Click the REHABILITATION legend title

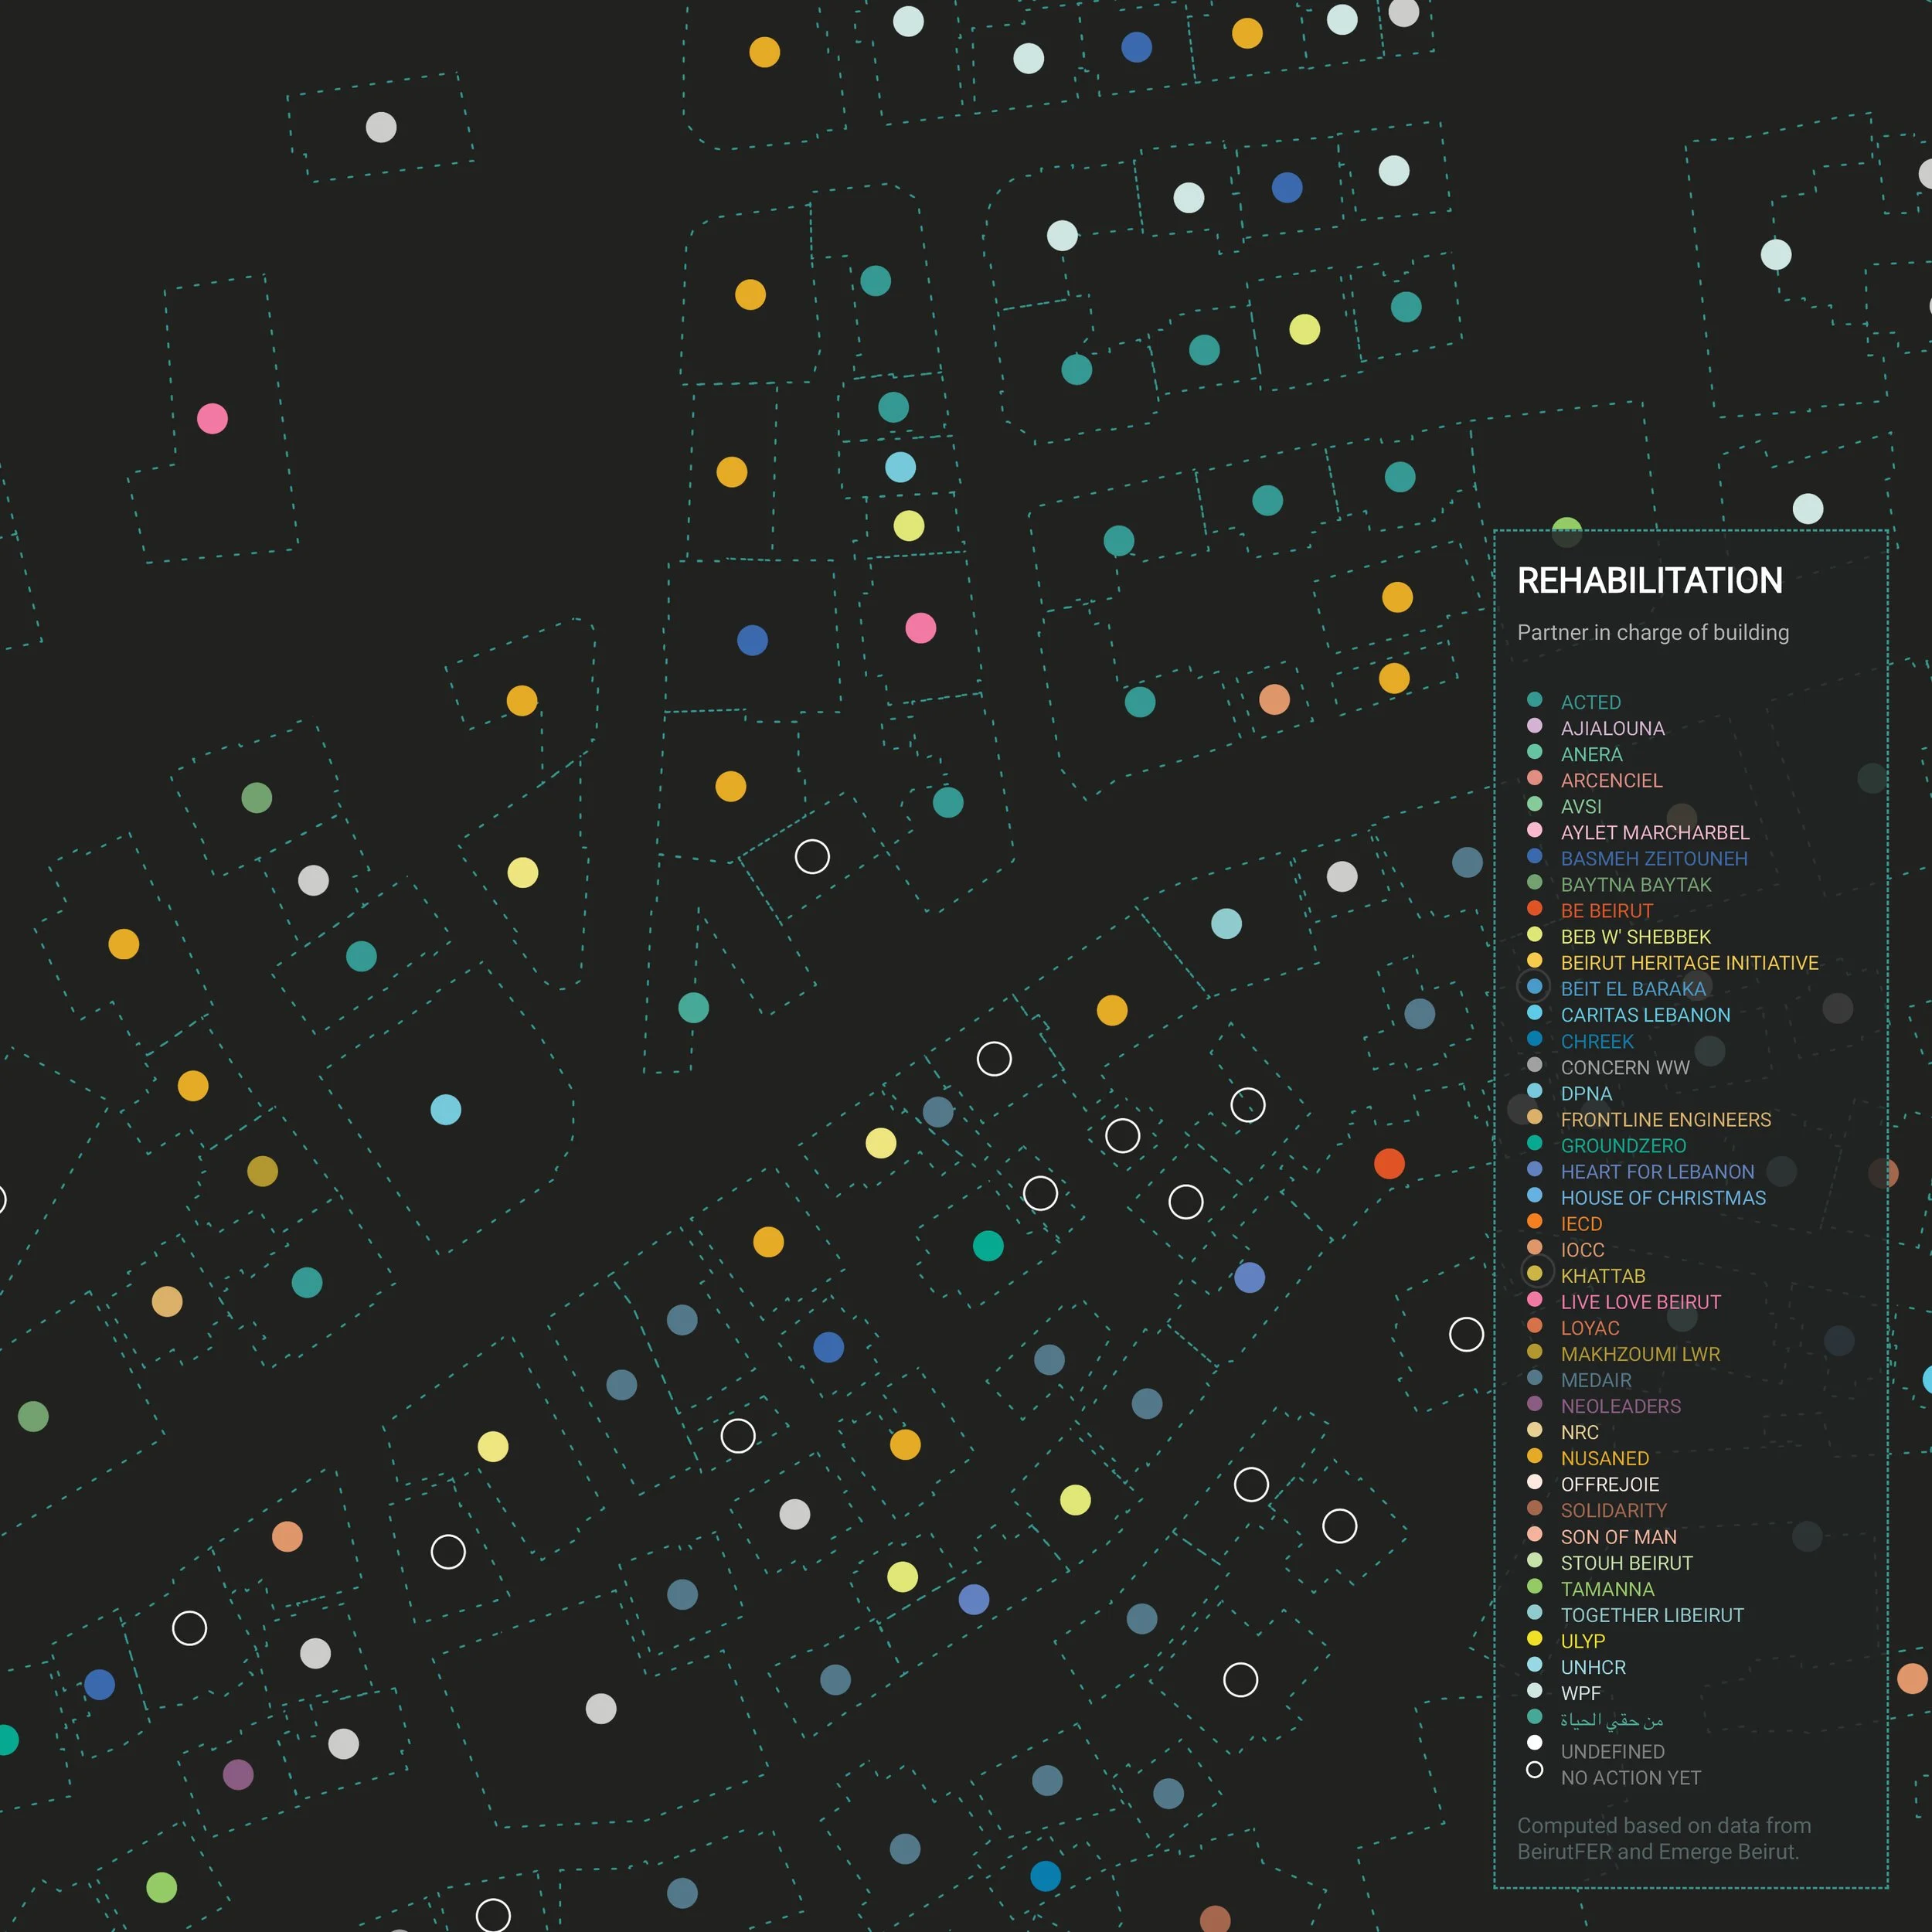click(1649, 581)
